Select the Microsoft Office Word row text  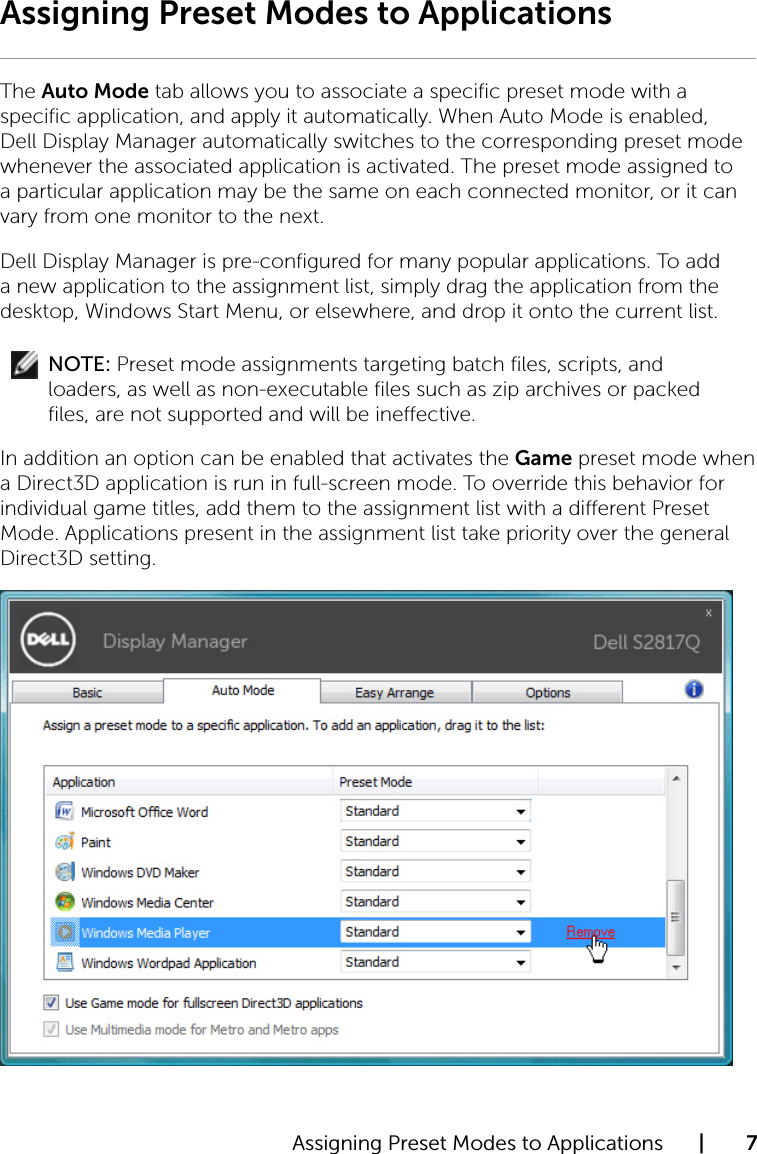[144, 812]
